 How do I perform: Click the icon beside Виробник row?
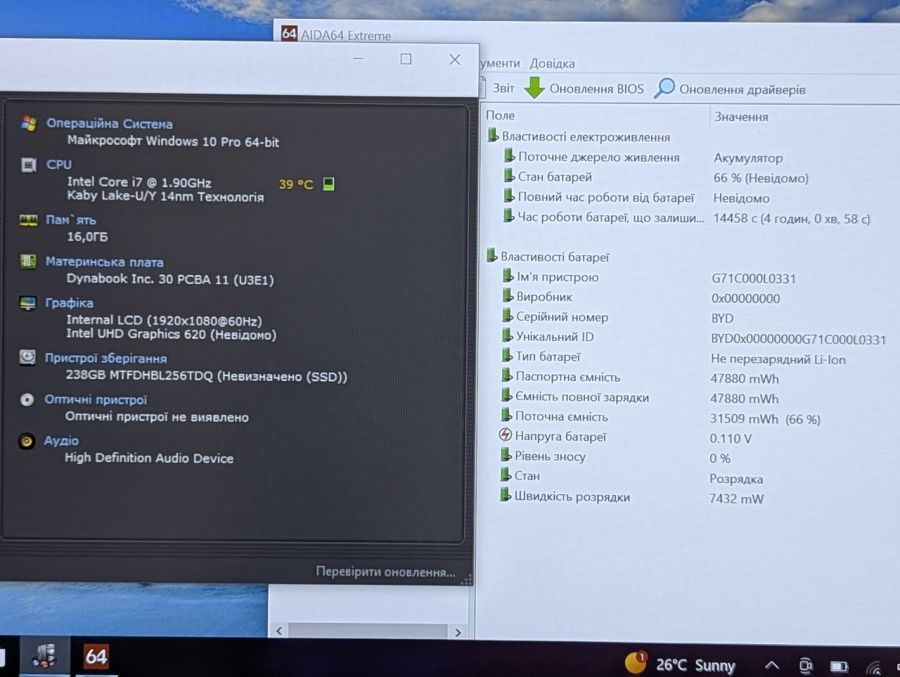point(507,296)
